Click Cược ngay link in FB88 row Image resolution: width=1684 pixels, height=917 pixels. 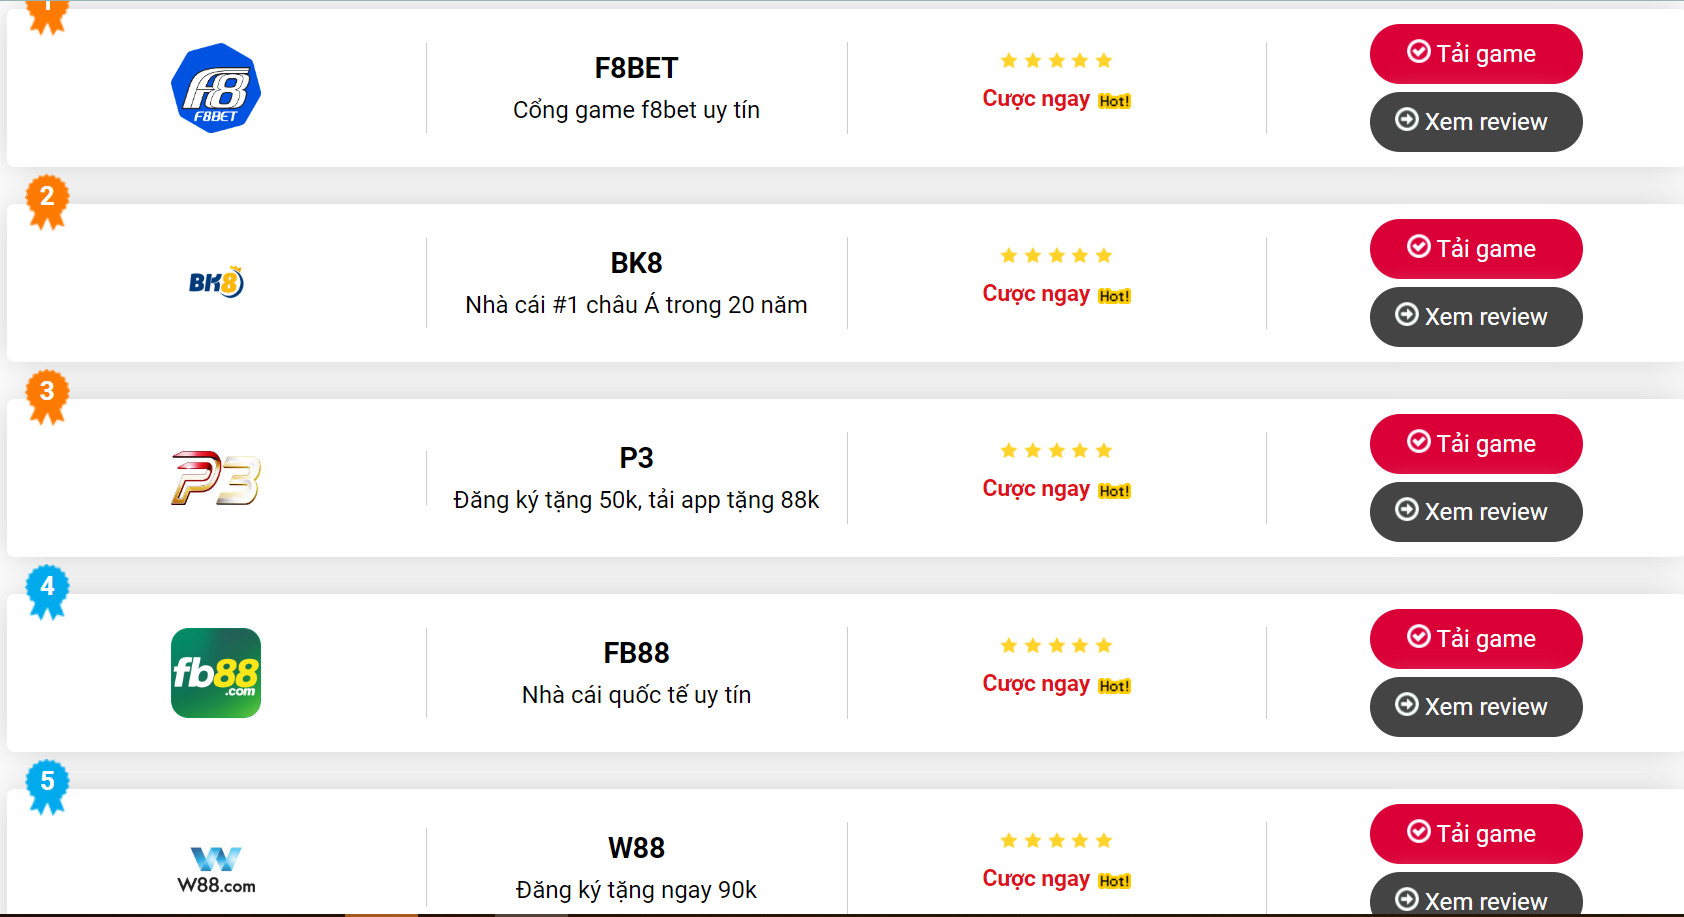(1037, 684)
